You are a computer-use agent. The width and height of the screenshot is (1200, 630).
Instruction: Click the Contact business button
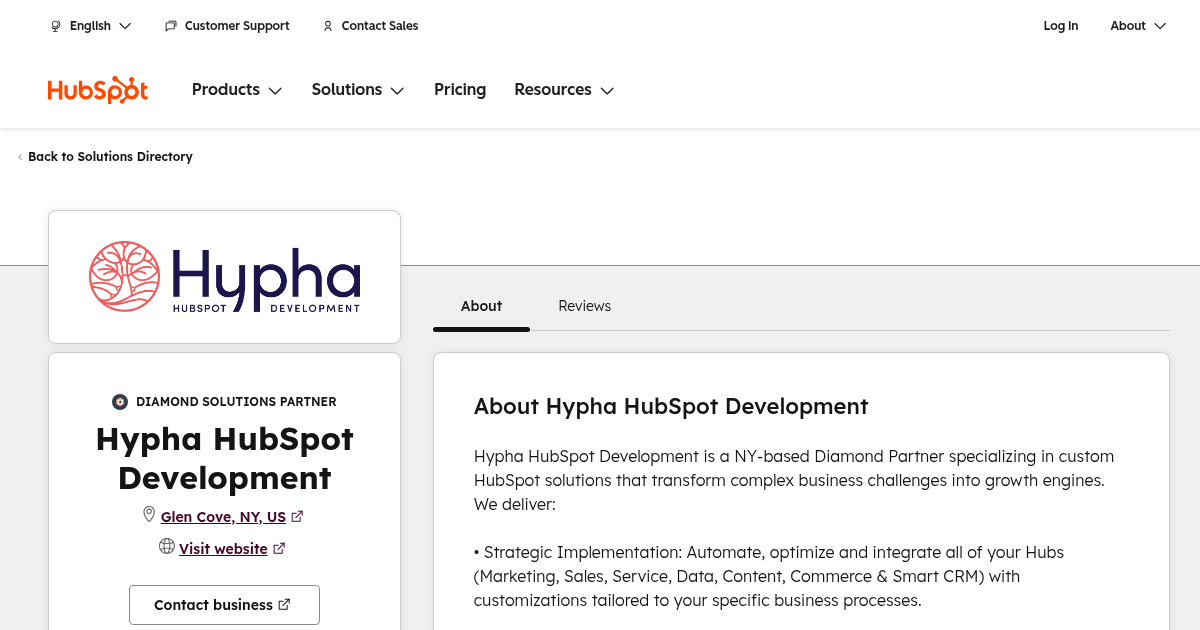point(224,605)
